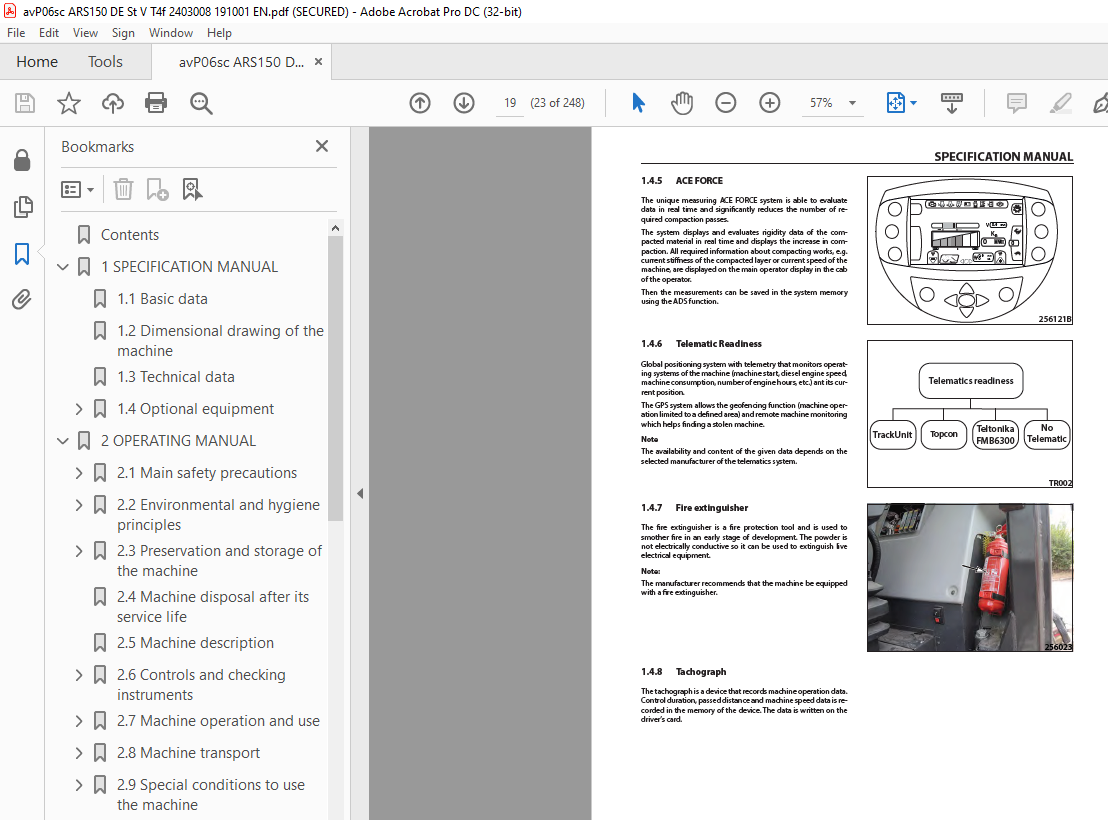Jump to 1.2 Dimensional drawing bookmark
This screenshot has height=820, width=1108.
(x=220, y=341)
